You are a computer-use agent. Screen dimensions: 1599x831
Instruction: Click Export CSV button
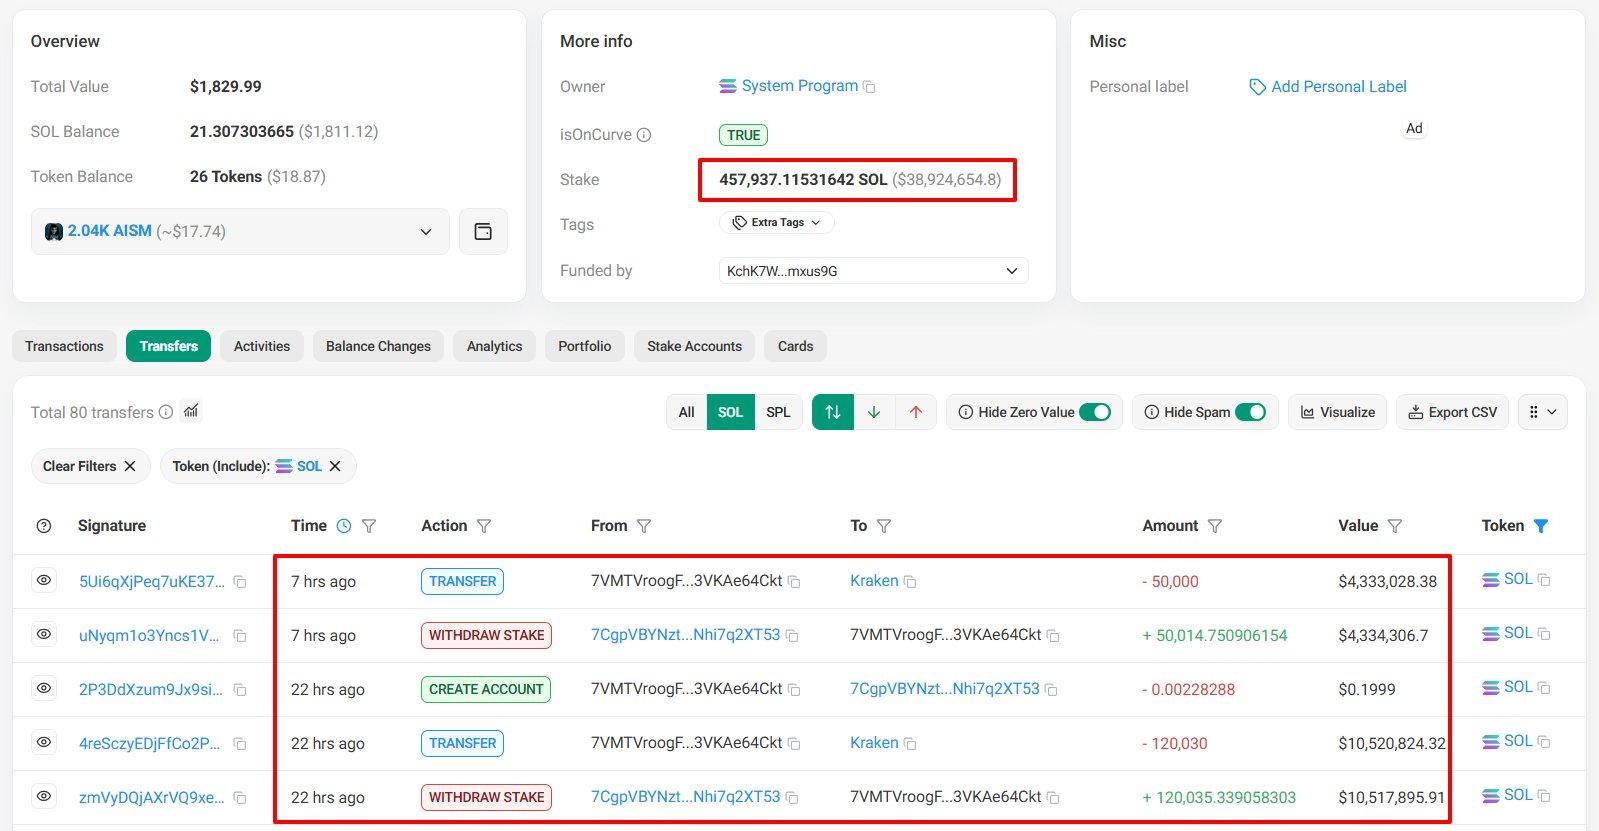[x=1453, y=412]
